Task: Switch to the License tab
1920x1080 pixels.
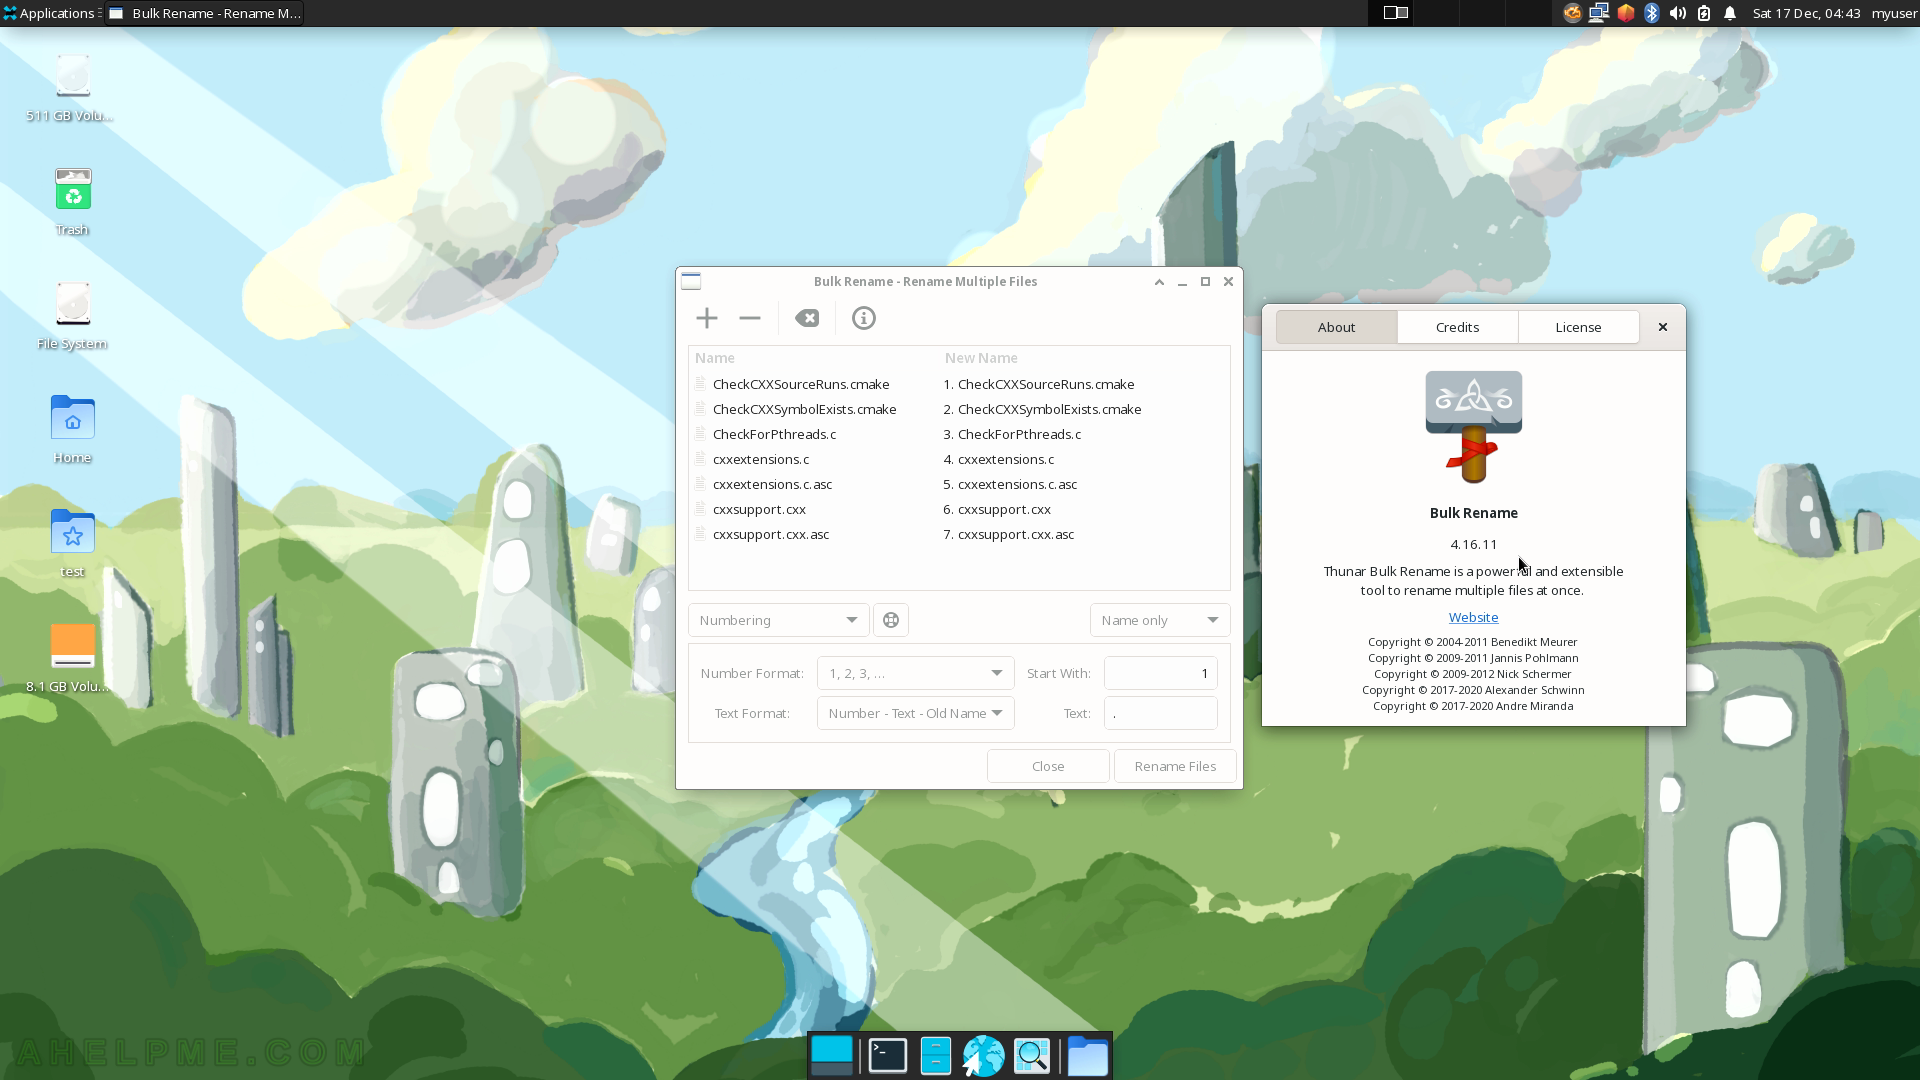Action: (x=1578, y=327)
